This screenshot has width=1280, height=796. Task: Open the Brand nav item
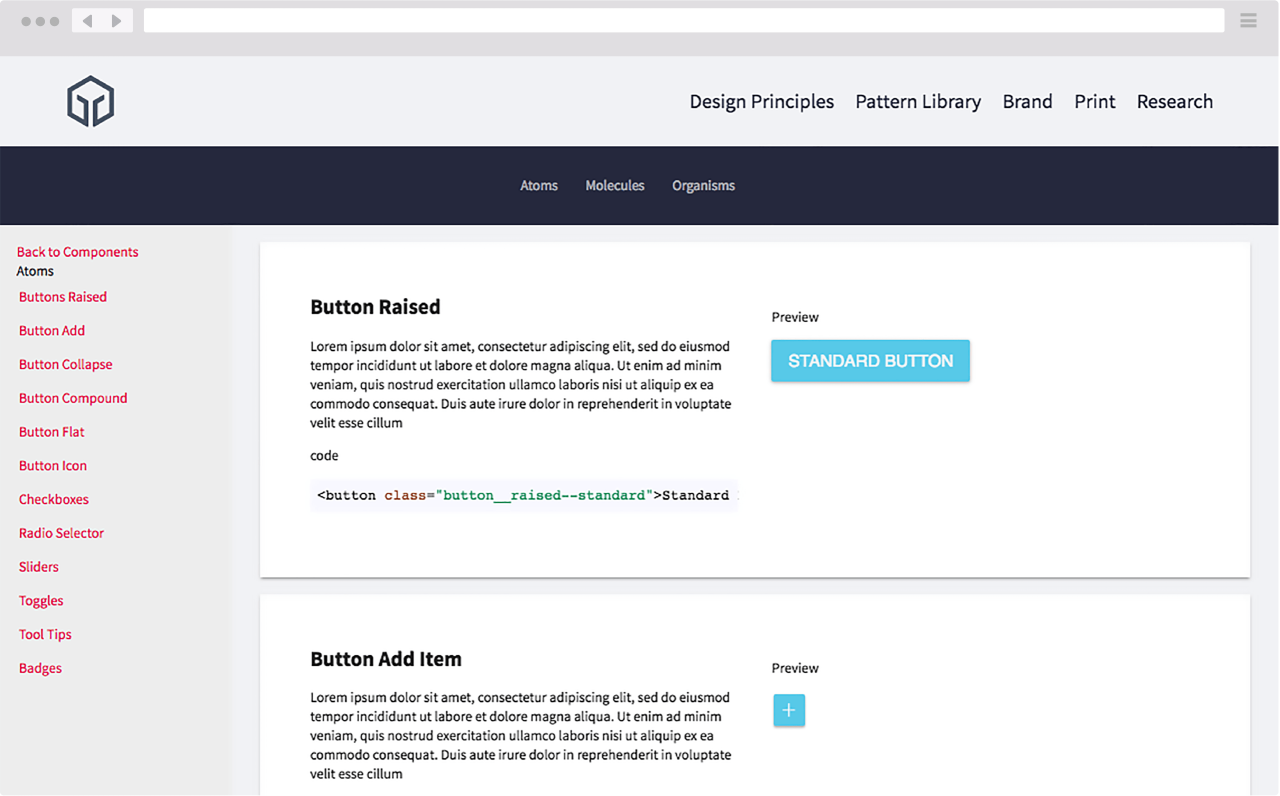click(1027, 102)
